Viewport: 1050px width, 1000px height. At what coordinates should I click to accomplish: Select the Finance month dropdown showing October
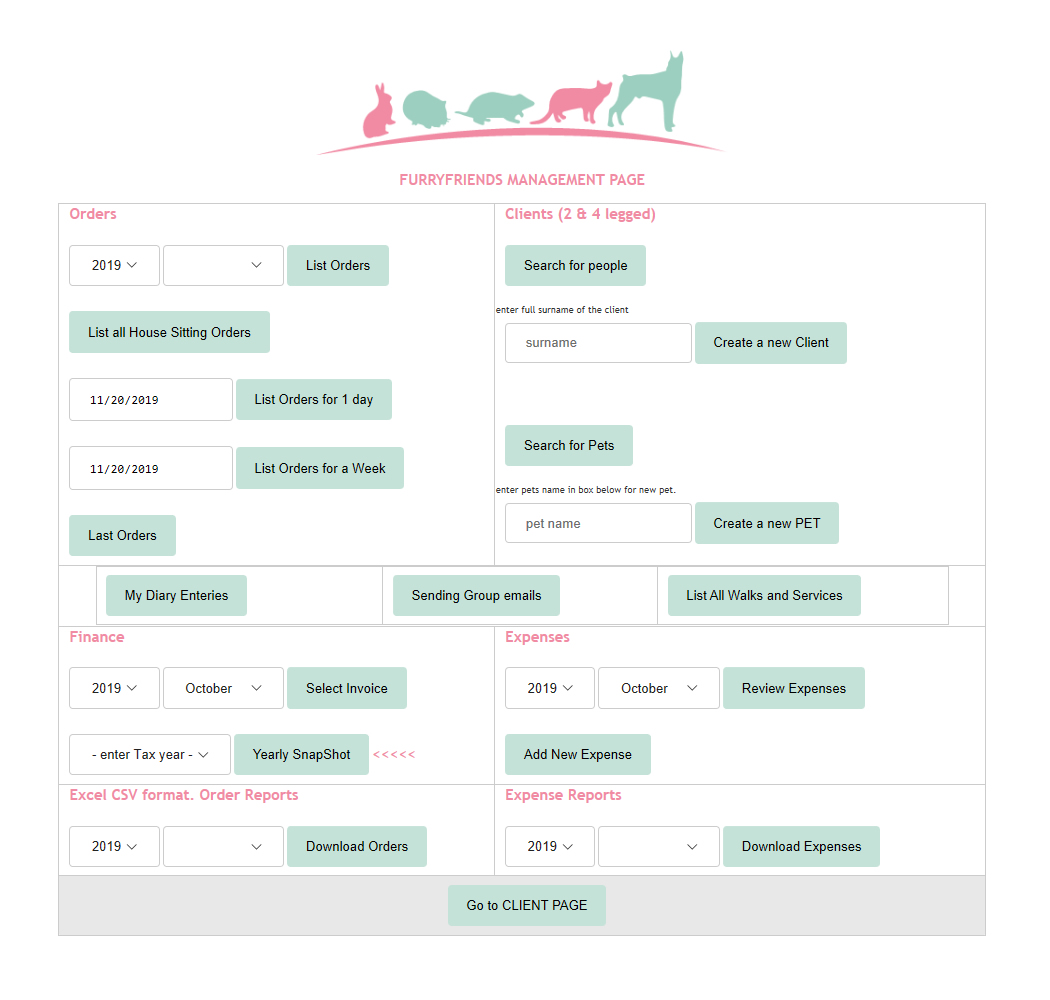[223, 689]
